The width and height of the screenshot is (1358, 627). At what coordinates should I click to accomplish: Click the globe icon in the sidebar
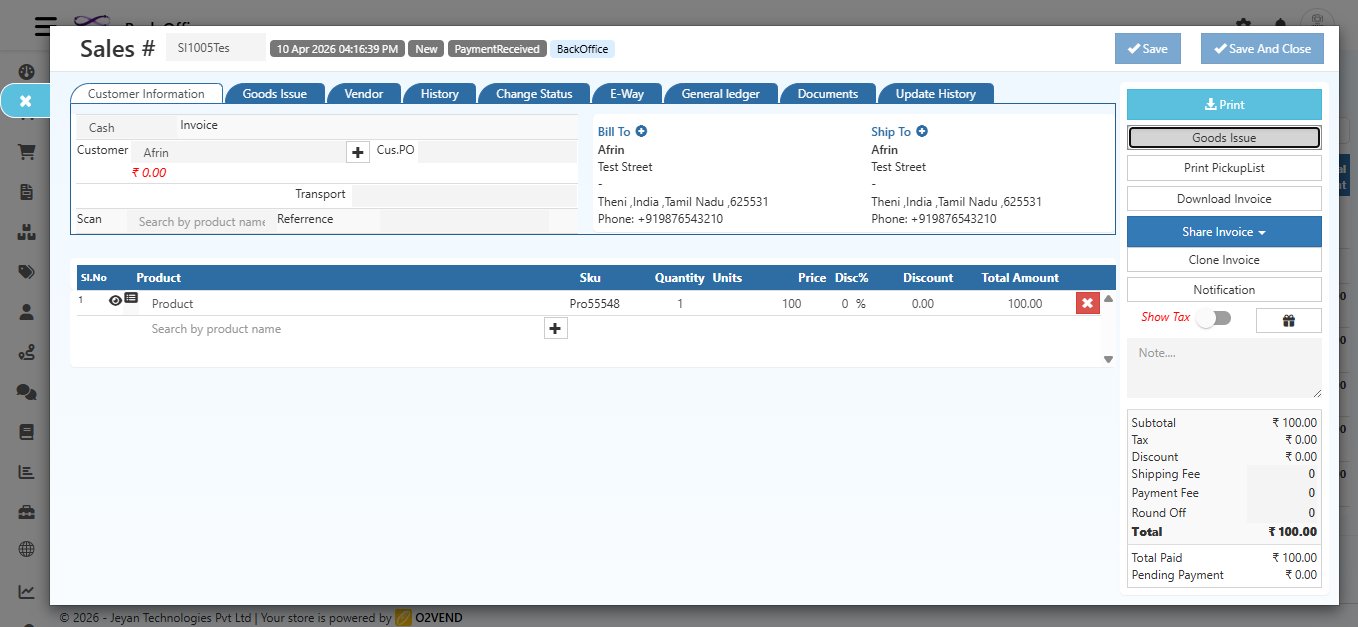pyautogui.click(x=27, y=548)
